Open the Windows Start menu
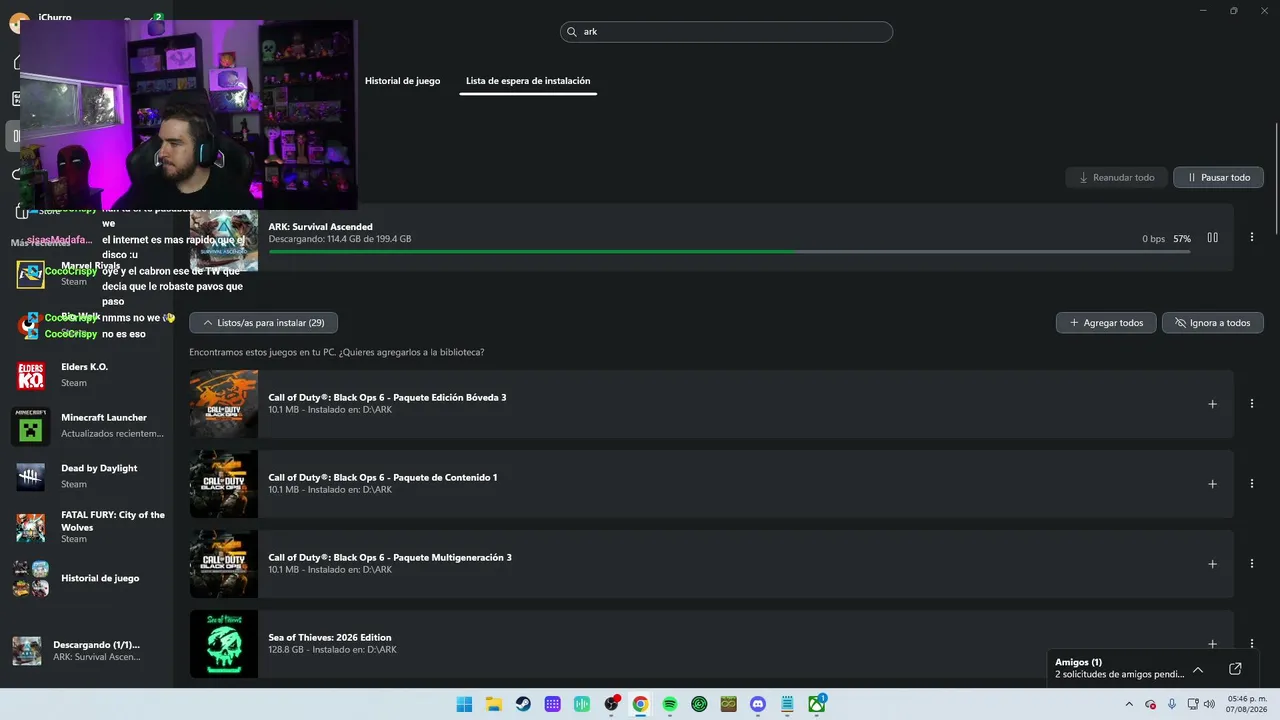This screenshot has width=1280, height=720. point(464,704)
